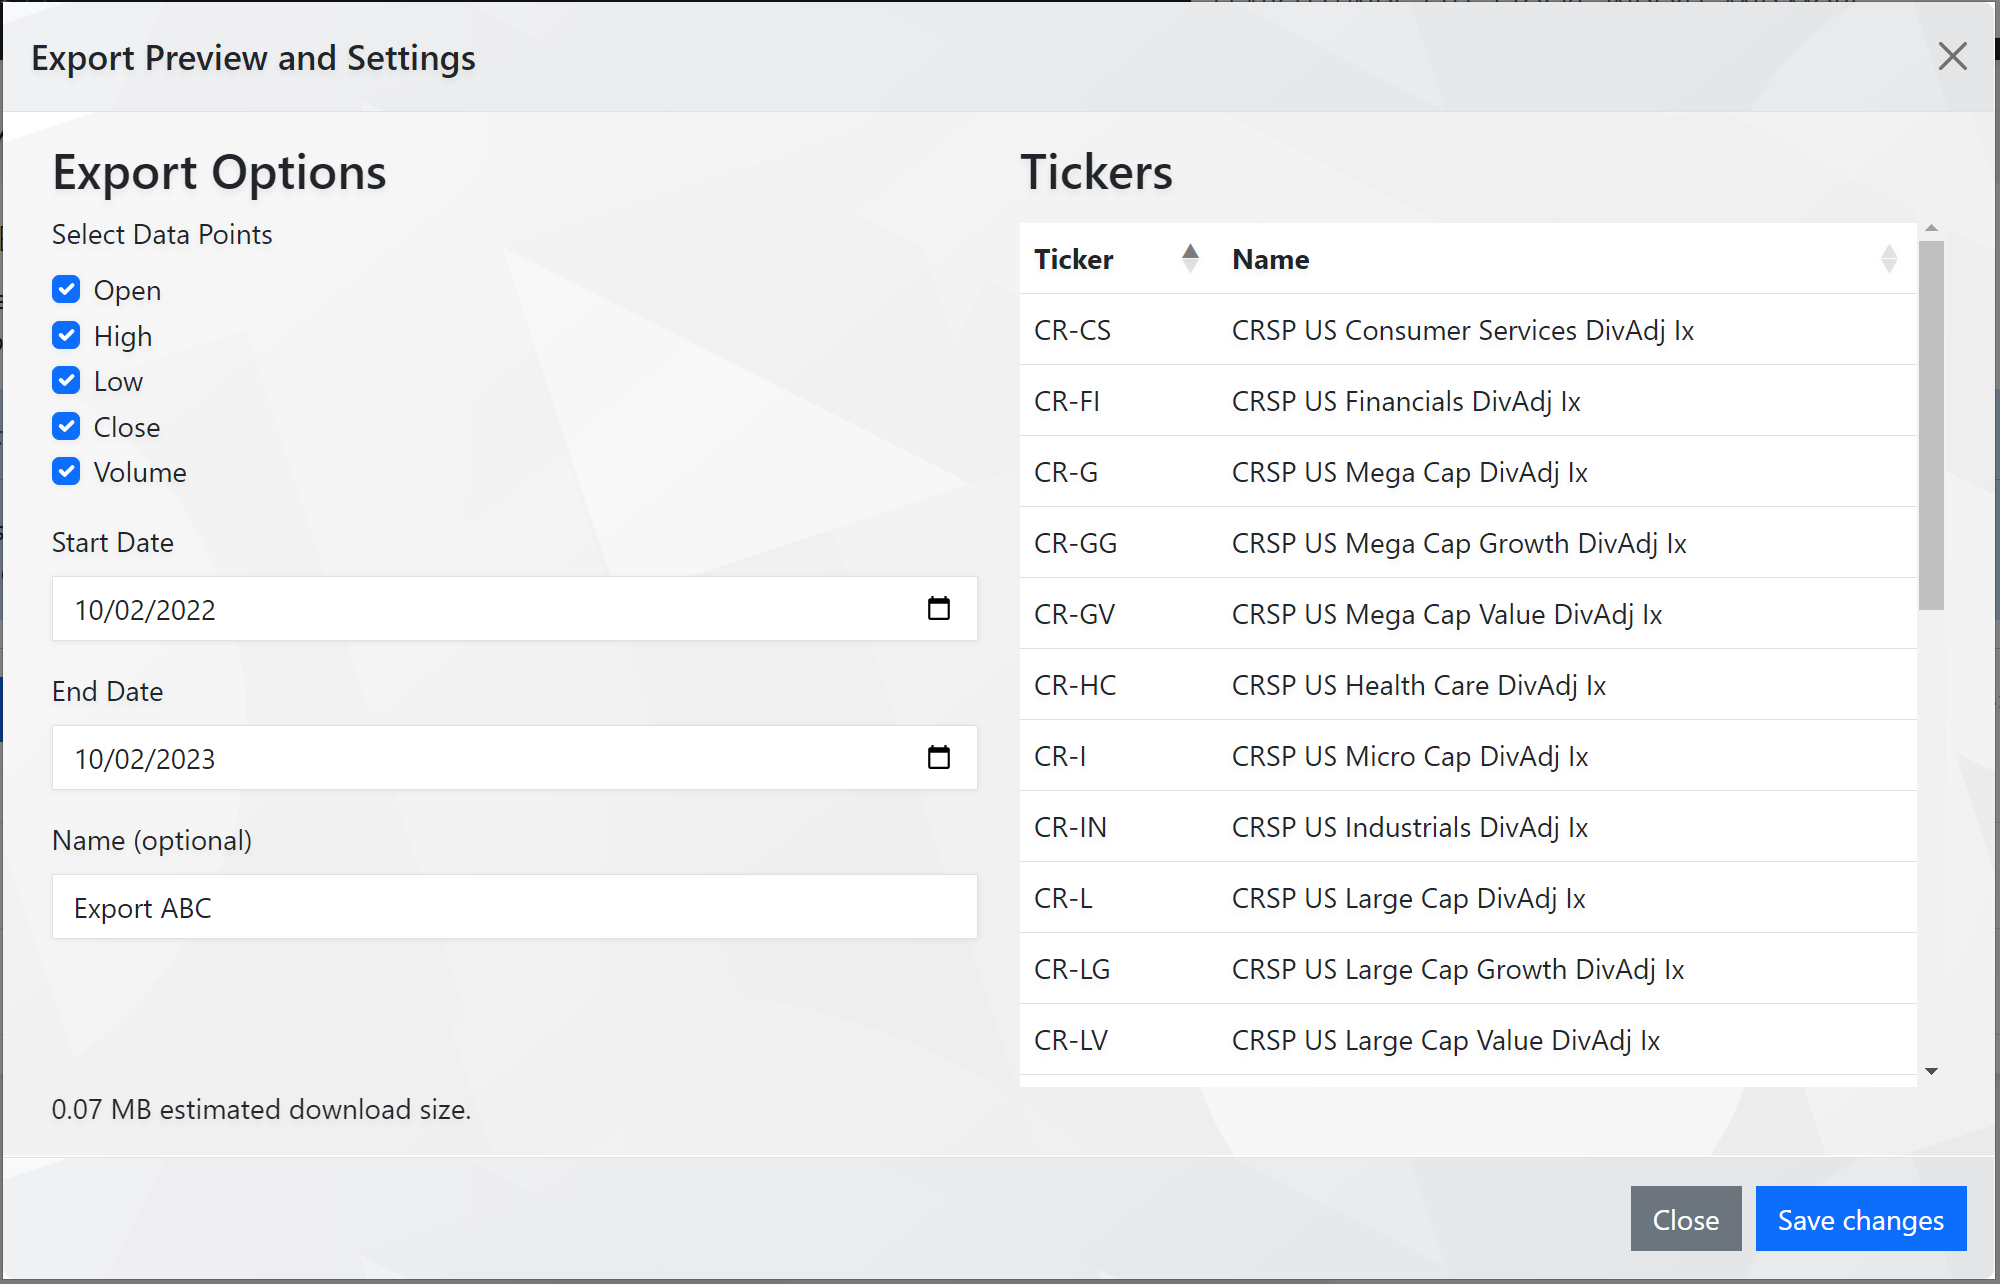
Task: Click the scrollbar down arrow in Tickers list
Action: click(x=1931, y=1071)
